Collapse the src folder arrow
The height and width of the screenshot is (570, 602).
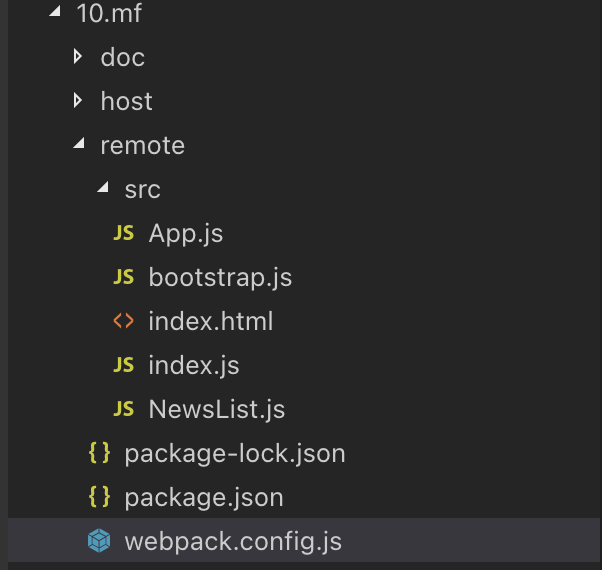103,187
